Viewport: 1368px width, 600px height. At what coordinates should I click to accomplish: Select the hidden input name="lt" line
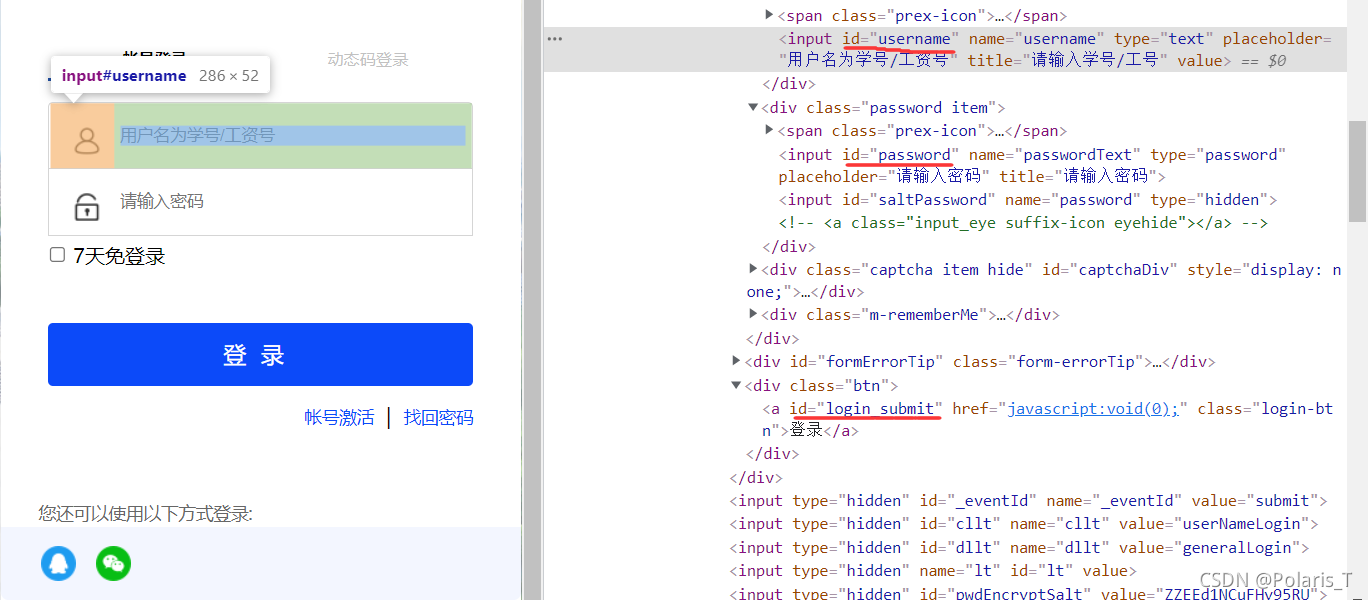tap(934, 571)
